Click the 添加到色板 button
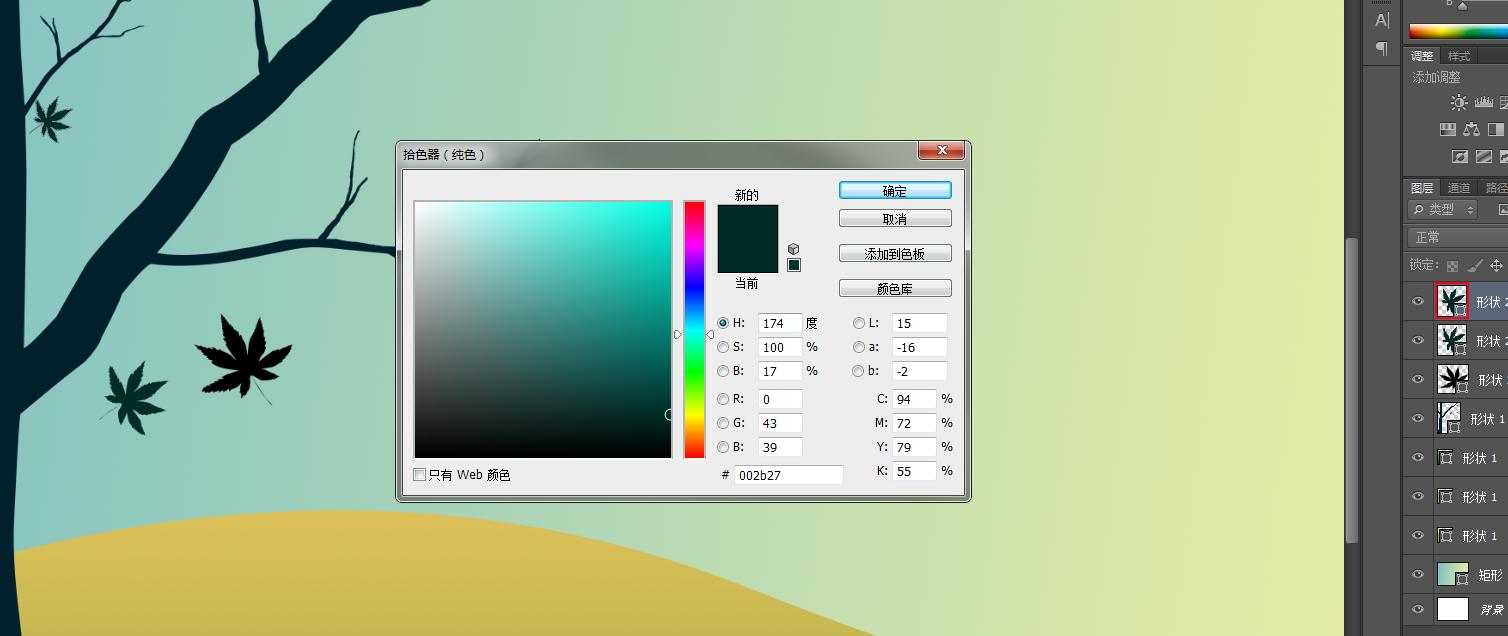Viewport: 1508px width, 636px height. (x=895, y=254)
